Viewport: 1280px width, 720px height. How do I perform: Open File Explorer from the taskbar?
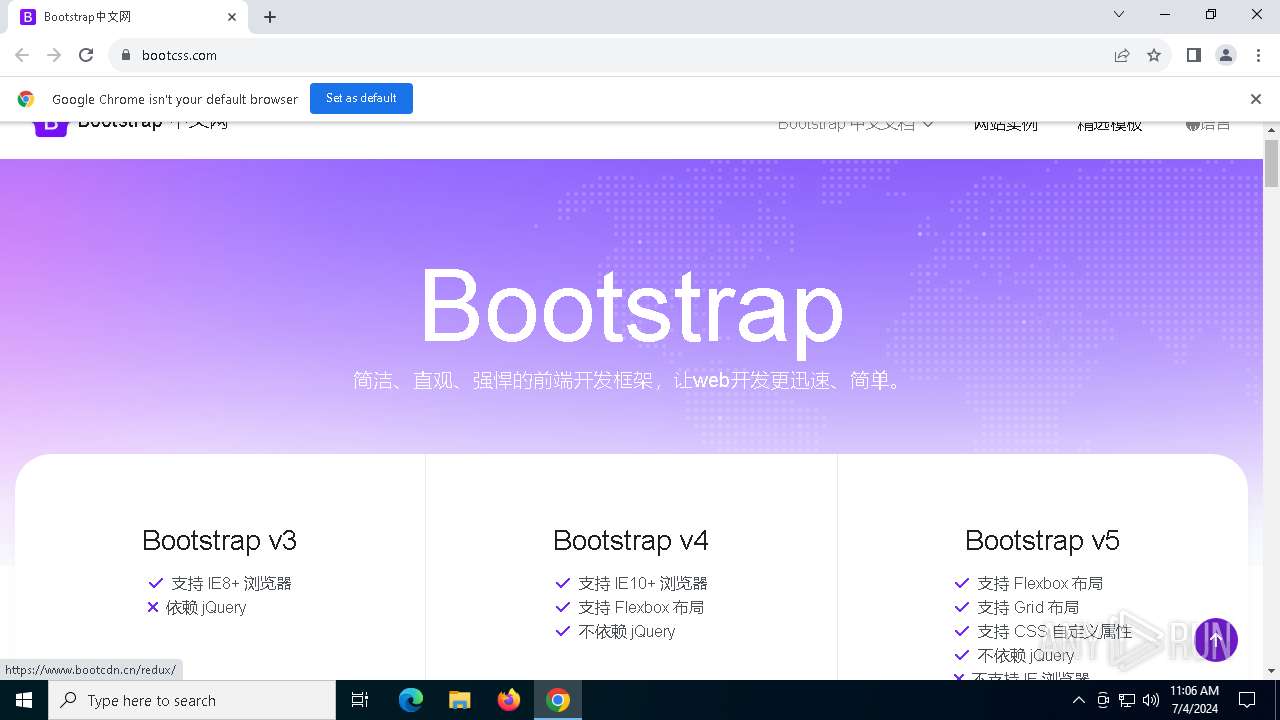tap(459, 700)
